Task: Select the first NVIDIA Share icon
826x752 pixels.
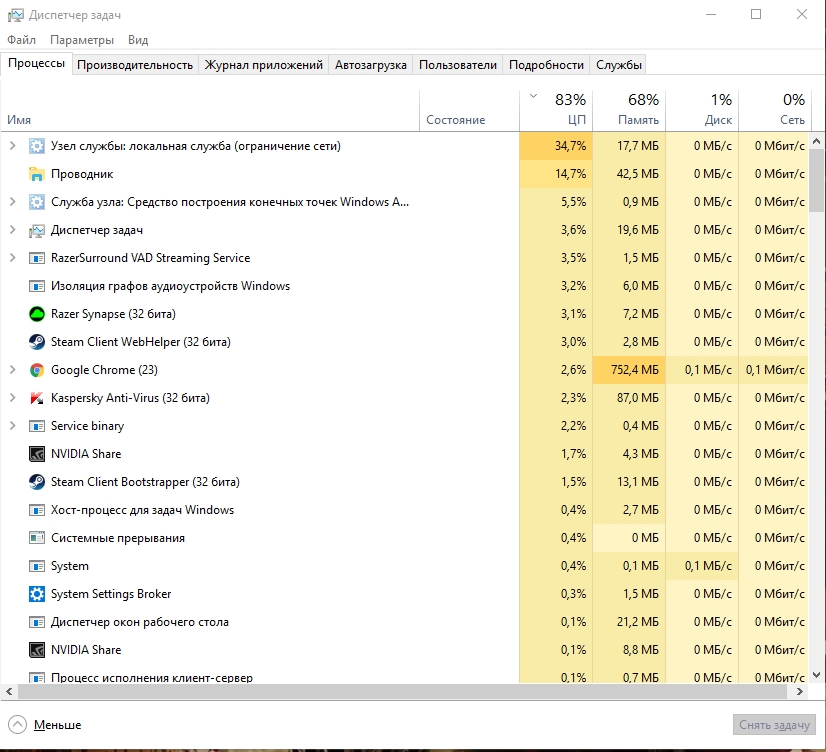Action: (x=37, y=454)
